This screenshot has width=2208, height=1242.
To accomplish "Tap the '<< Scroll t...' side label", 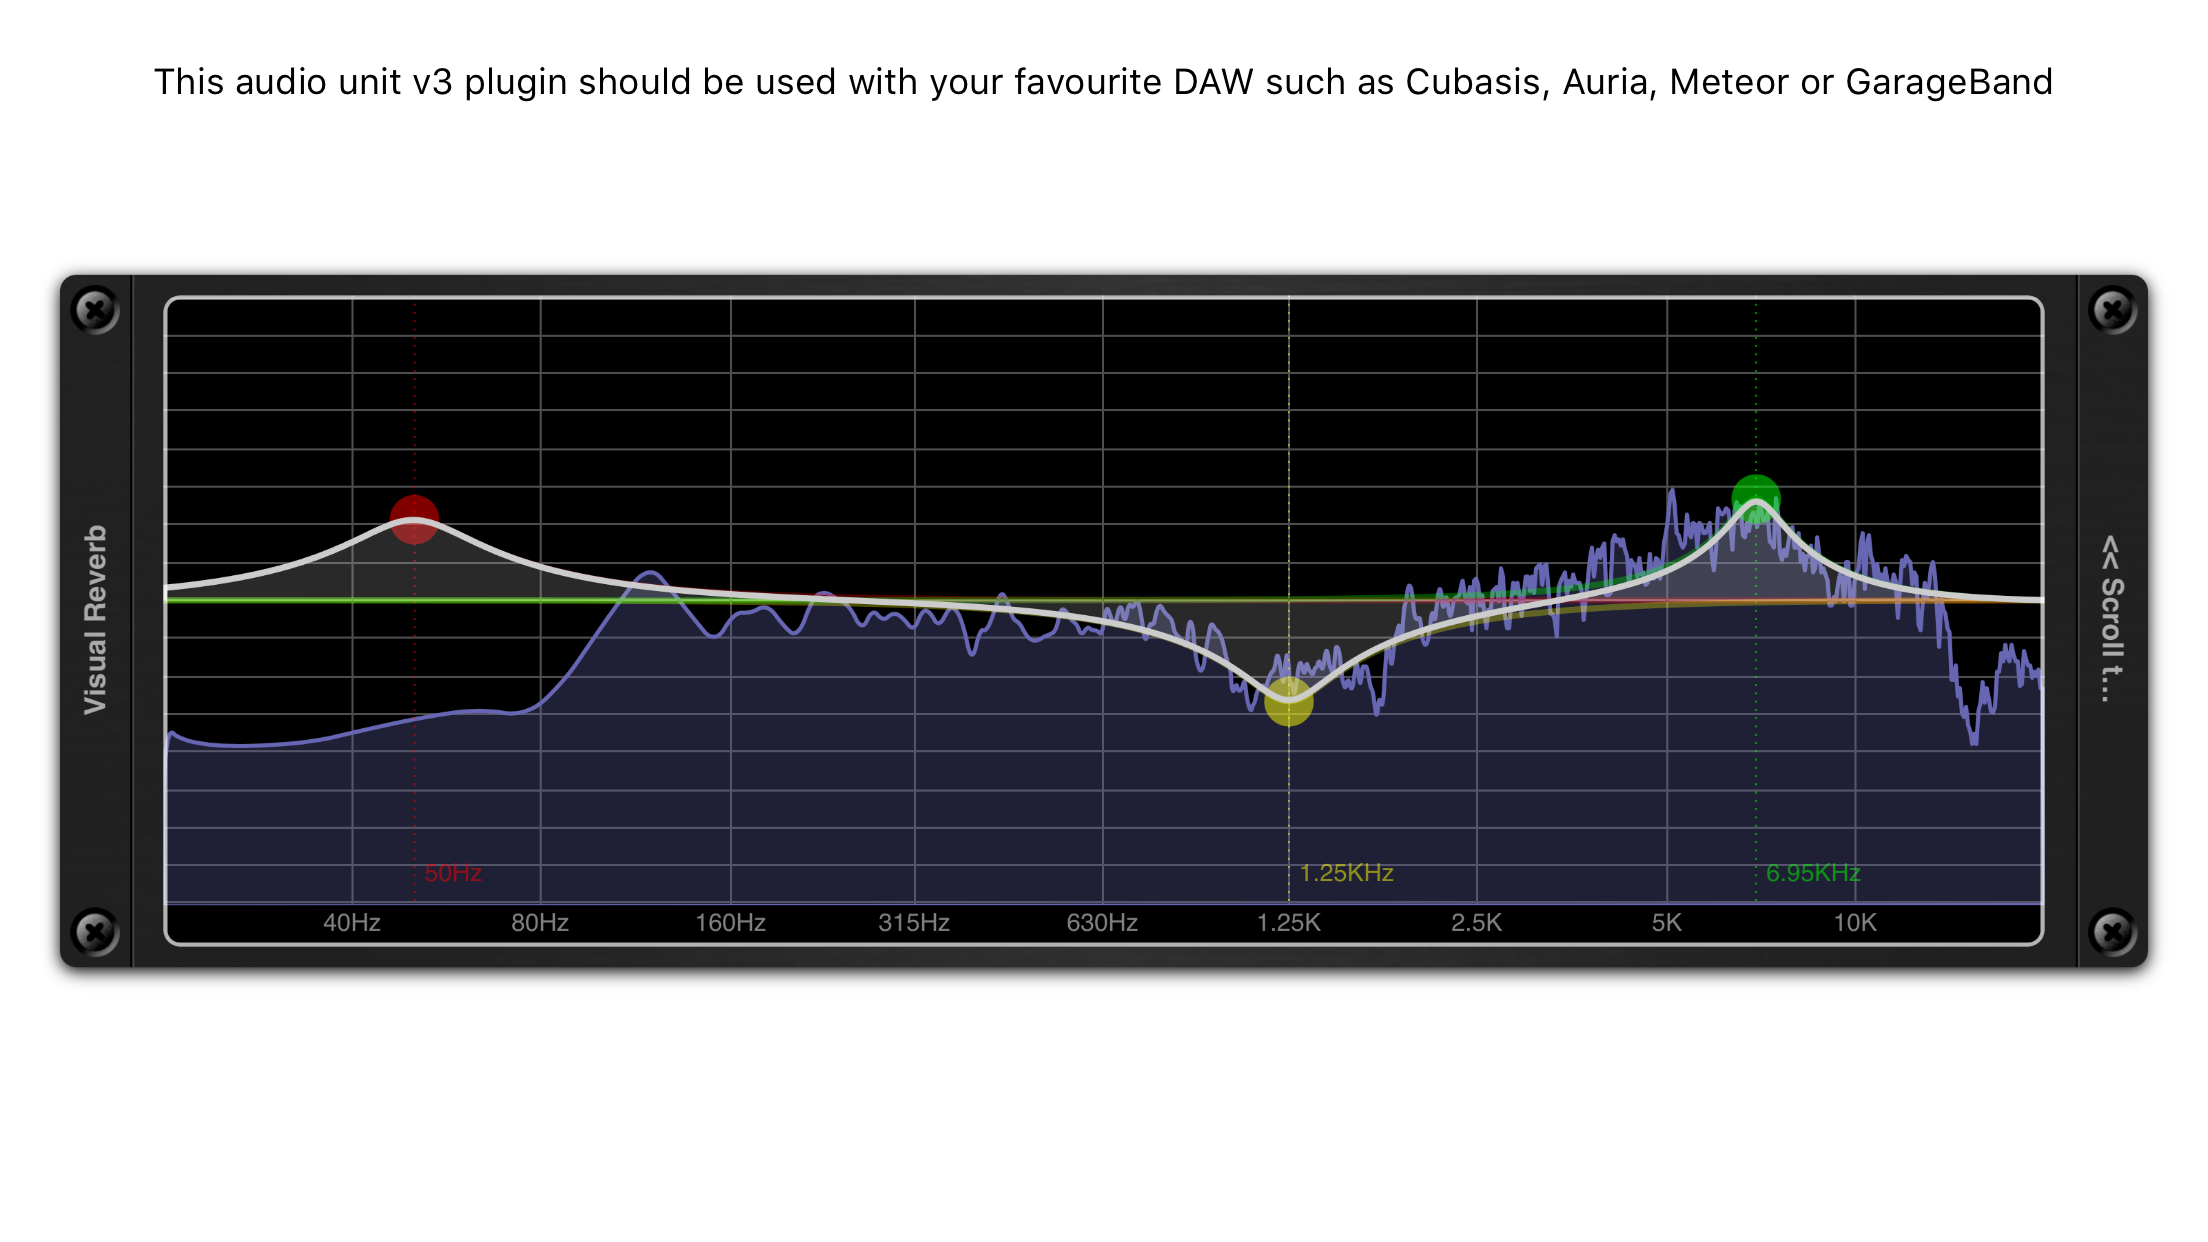I will click(x=2111, y=618).
